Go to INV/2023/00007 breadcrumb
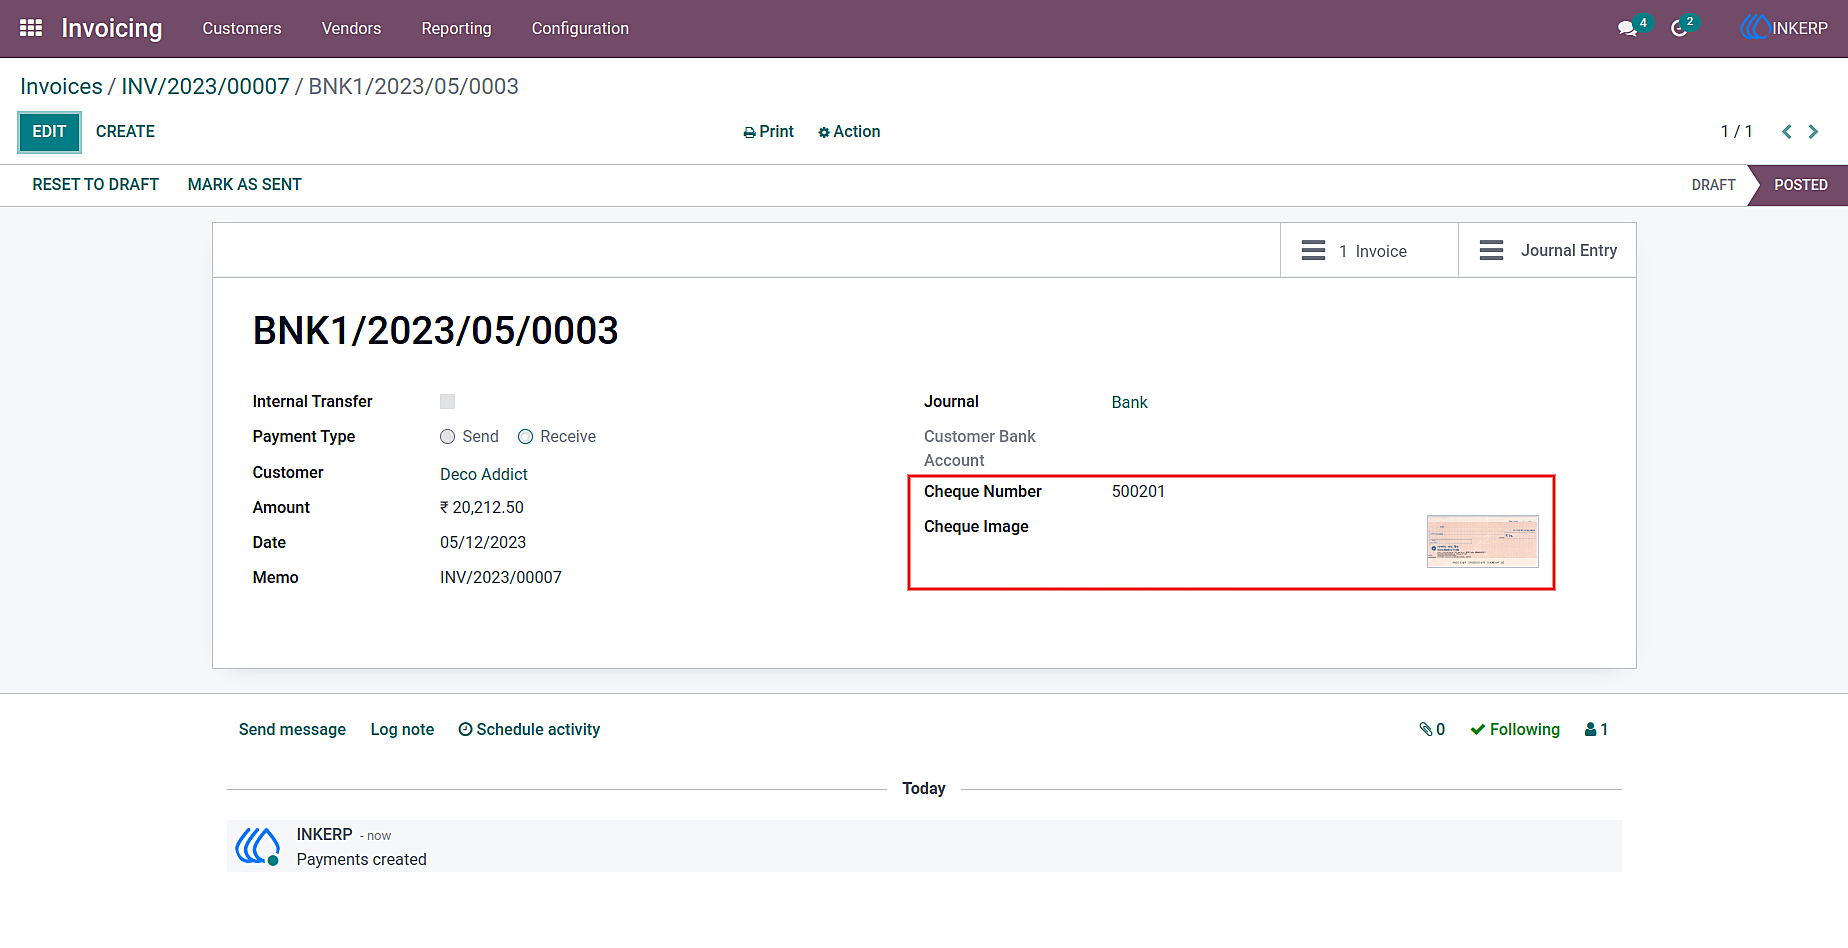 click(205, 86)
